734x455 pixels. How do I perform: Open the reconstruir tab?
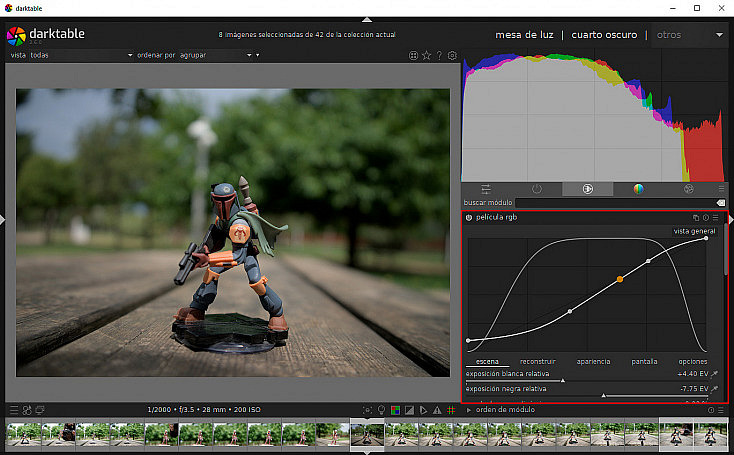pyautogui.click(x=537, y=361)
